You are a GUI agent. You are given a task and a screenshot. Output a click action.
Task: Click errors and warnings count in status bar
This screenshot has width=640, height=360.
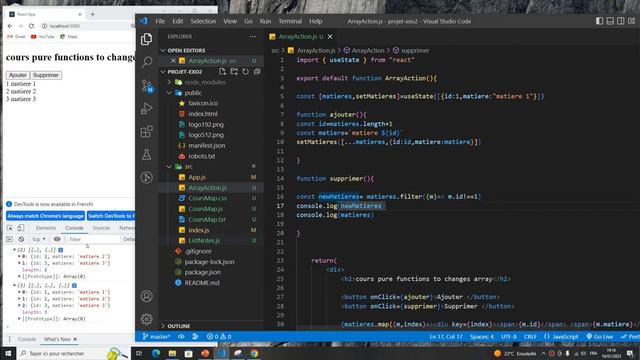219,336
